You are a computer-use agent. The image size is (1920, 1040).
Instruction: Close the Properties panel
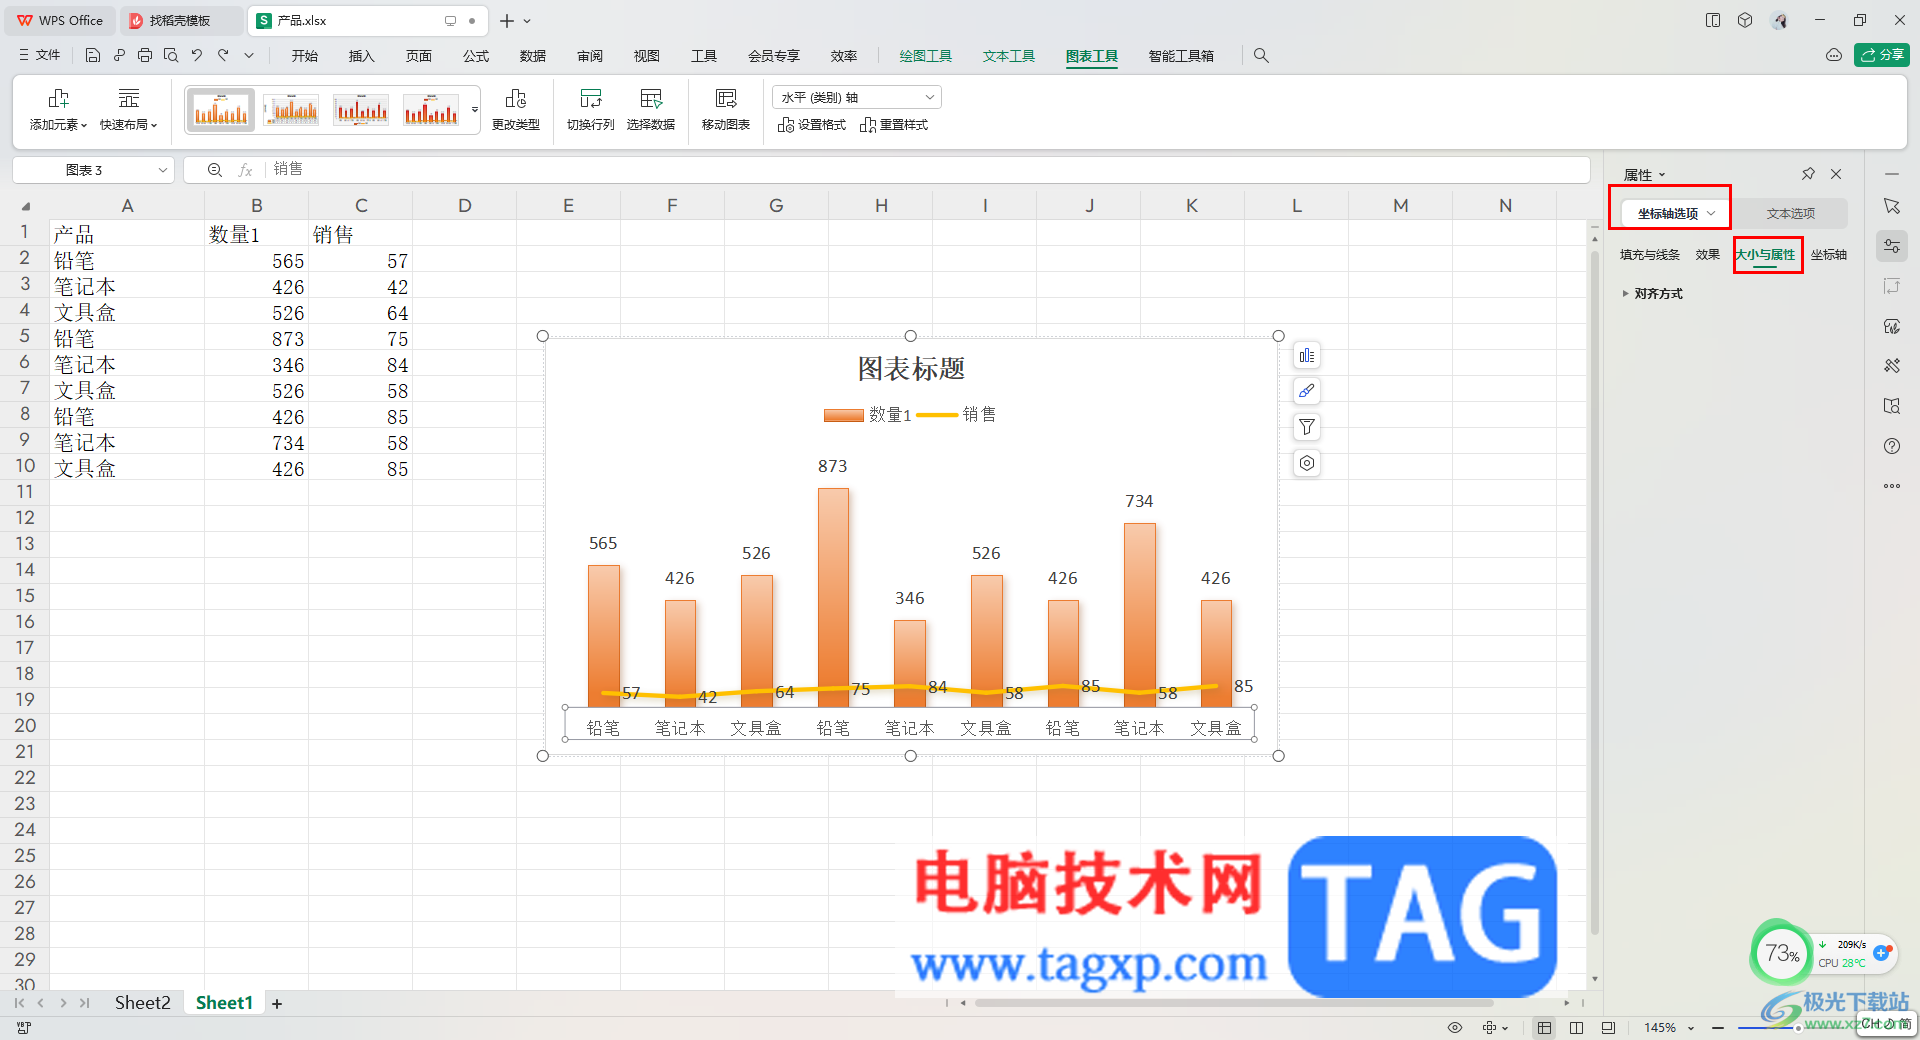point(1836,174)
